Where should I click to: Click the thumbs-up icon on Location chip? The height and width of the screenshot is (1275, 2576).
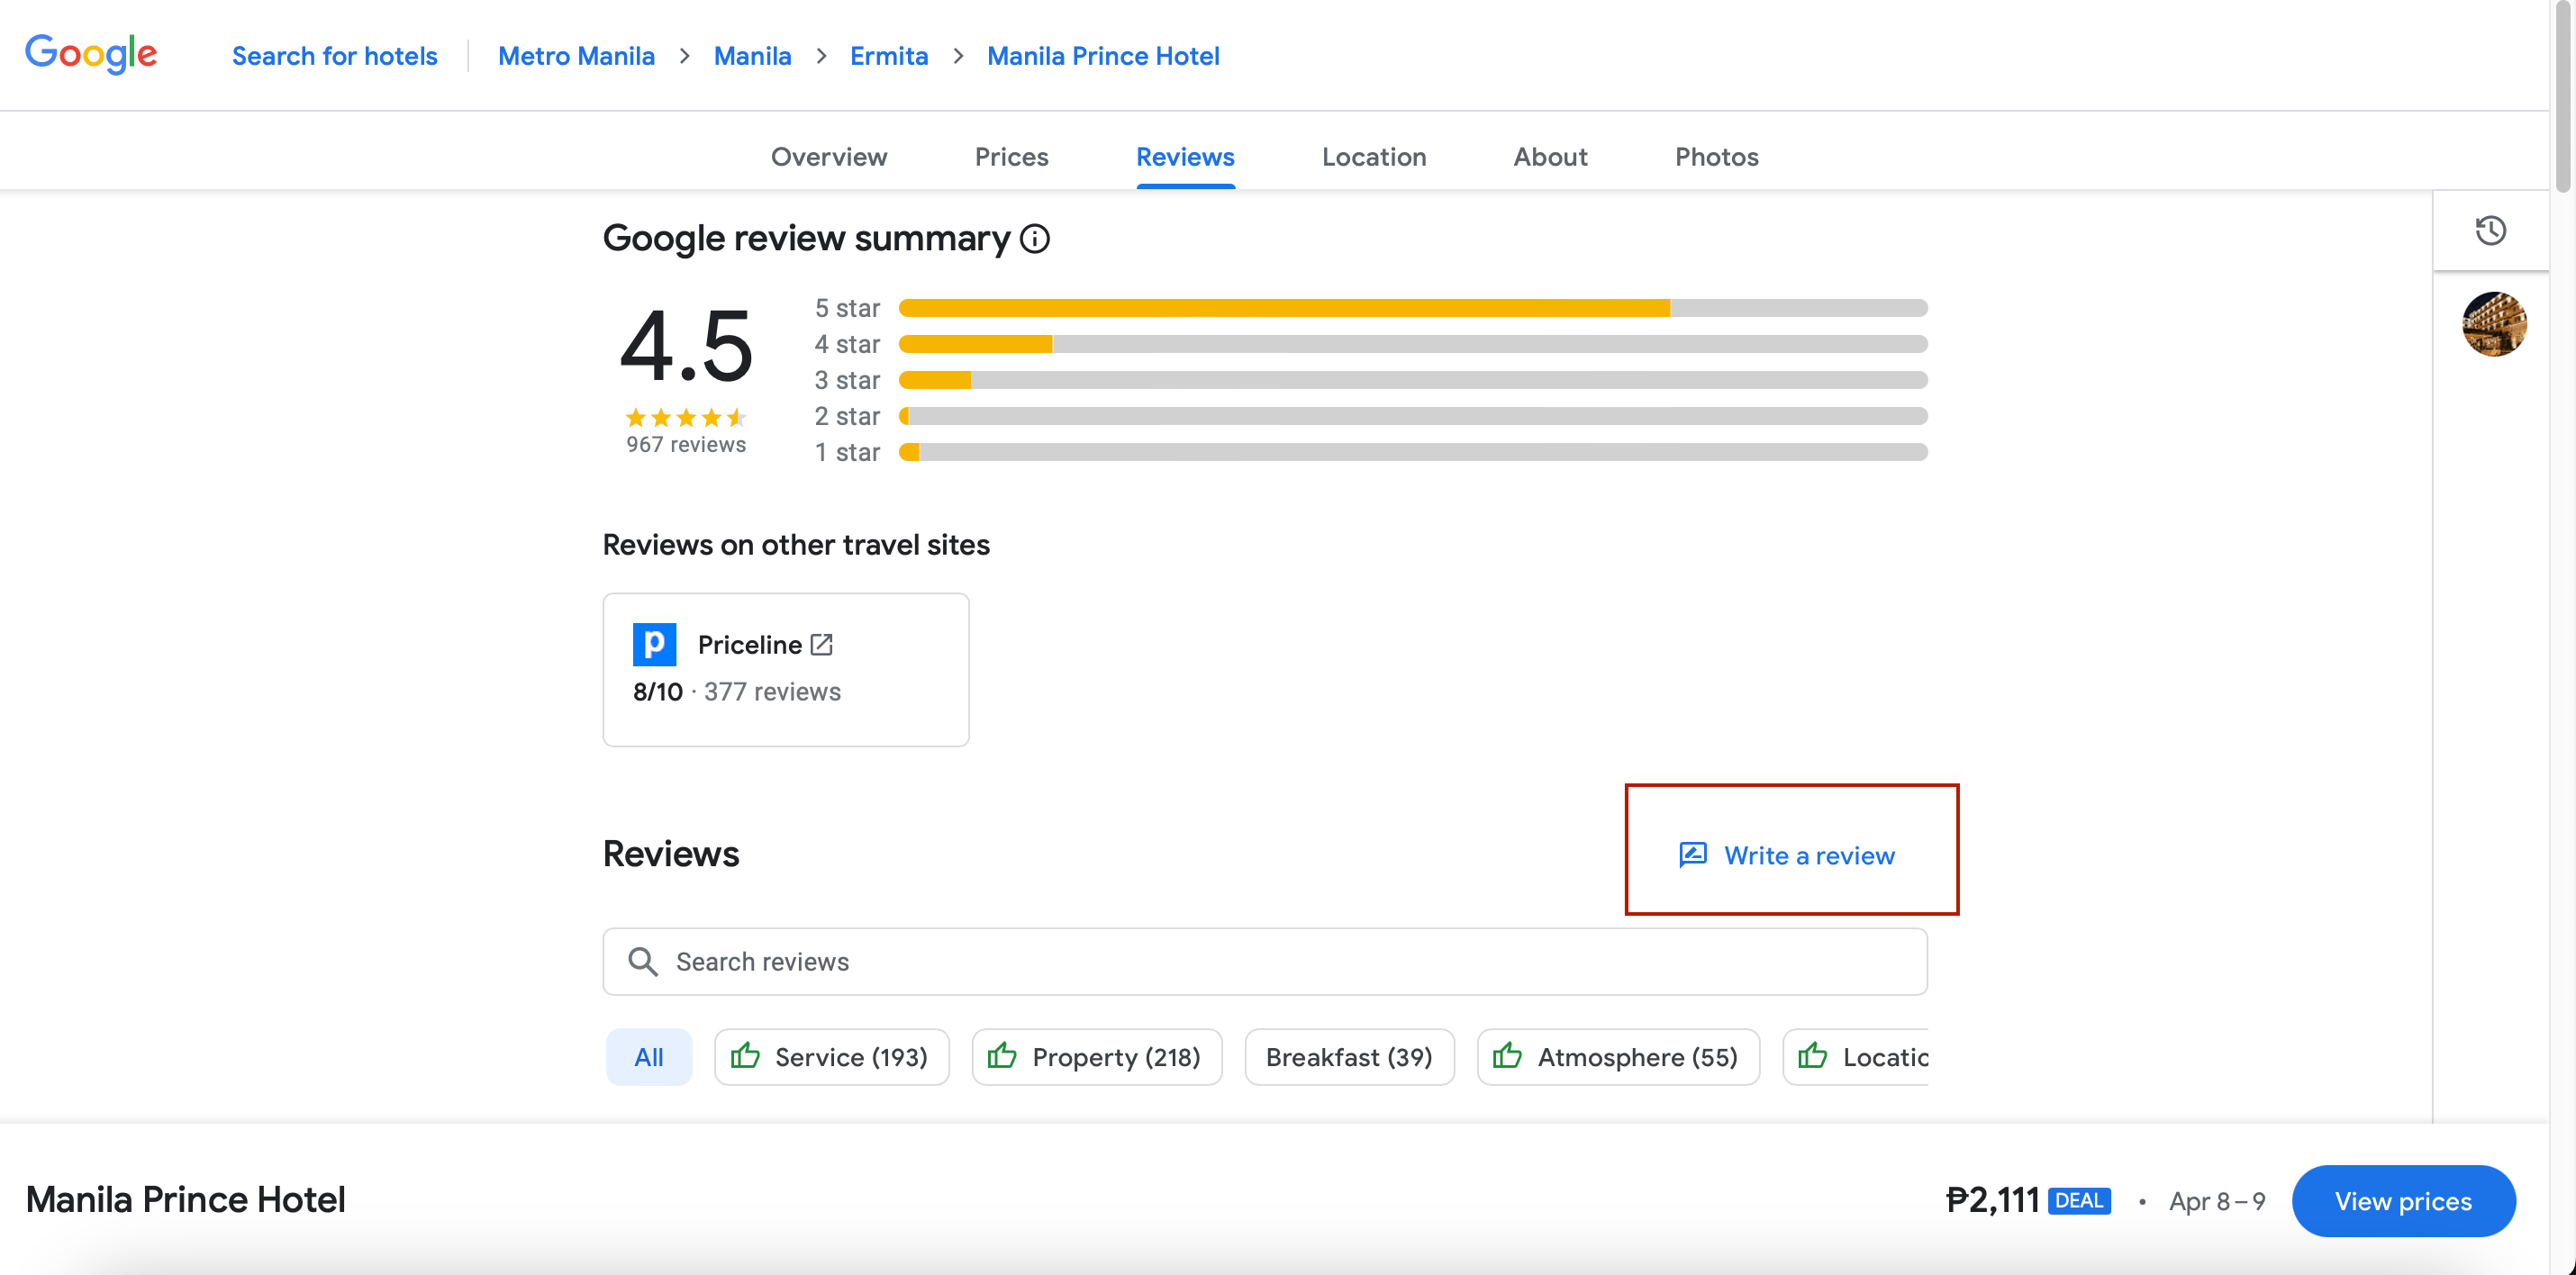(1812, 1056)
